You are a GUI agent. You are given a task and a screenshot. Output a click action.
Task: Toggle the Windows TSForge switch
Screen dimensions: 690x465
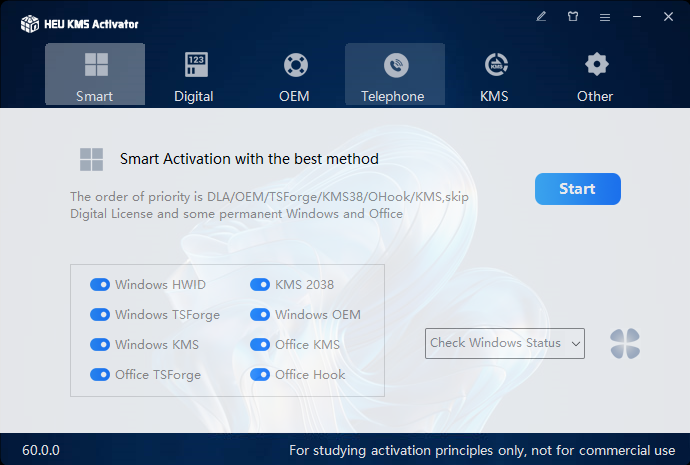point(100,315)
